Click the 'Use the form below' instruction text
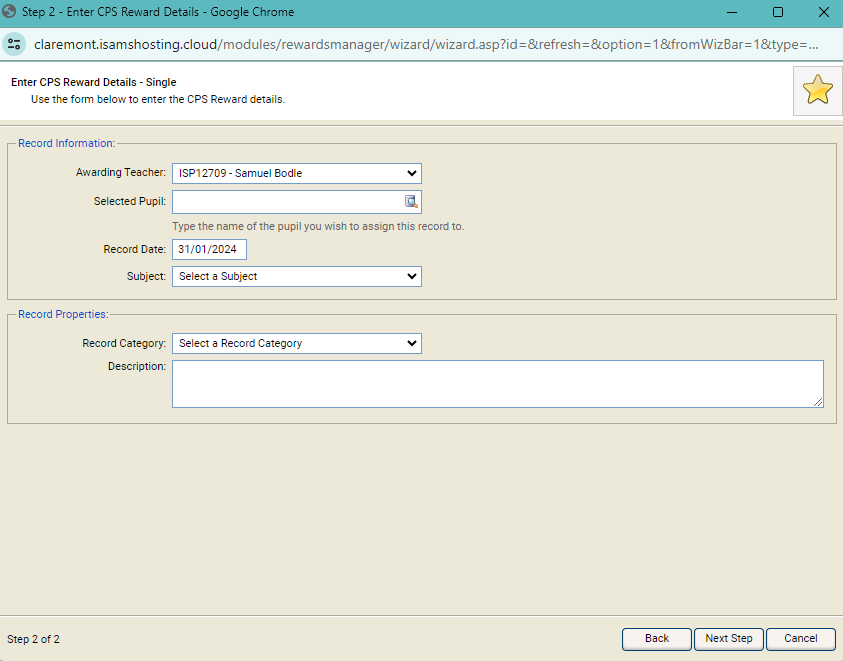Screen dimensions: 843x661 tap(158, 99)
